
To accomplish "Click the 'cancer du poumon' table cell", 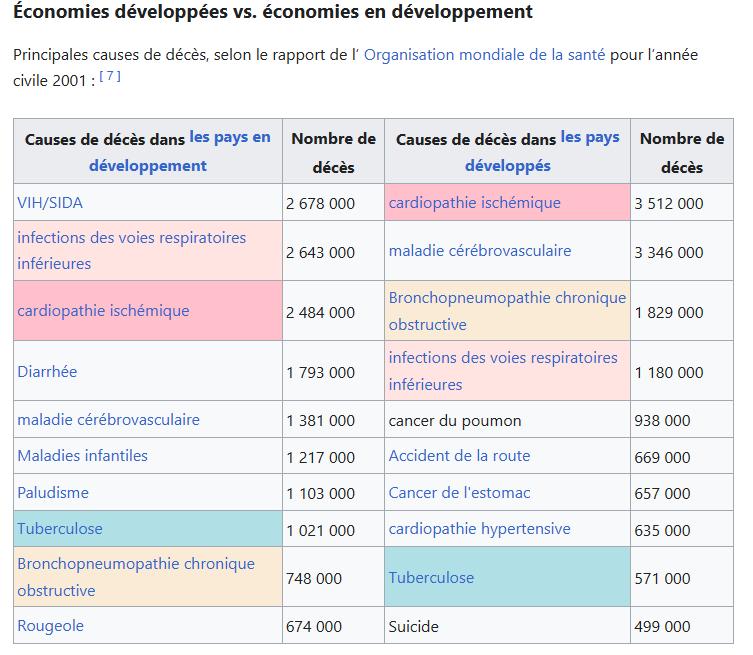I will click(455, 420).
